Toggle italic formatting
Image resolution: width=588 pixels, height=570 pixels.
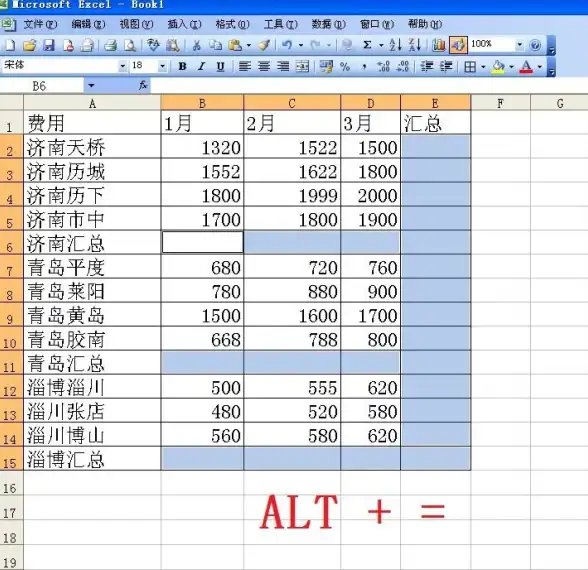[201, 67]
